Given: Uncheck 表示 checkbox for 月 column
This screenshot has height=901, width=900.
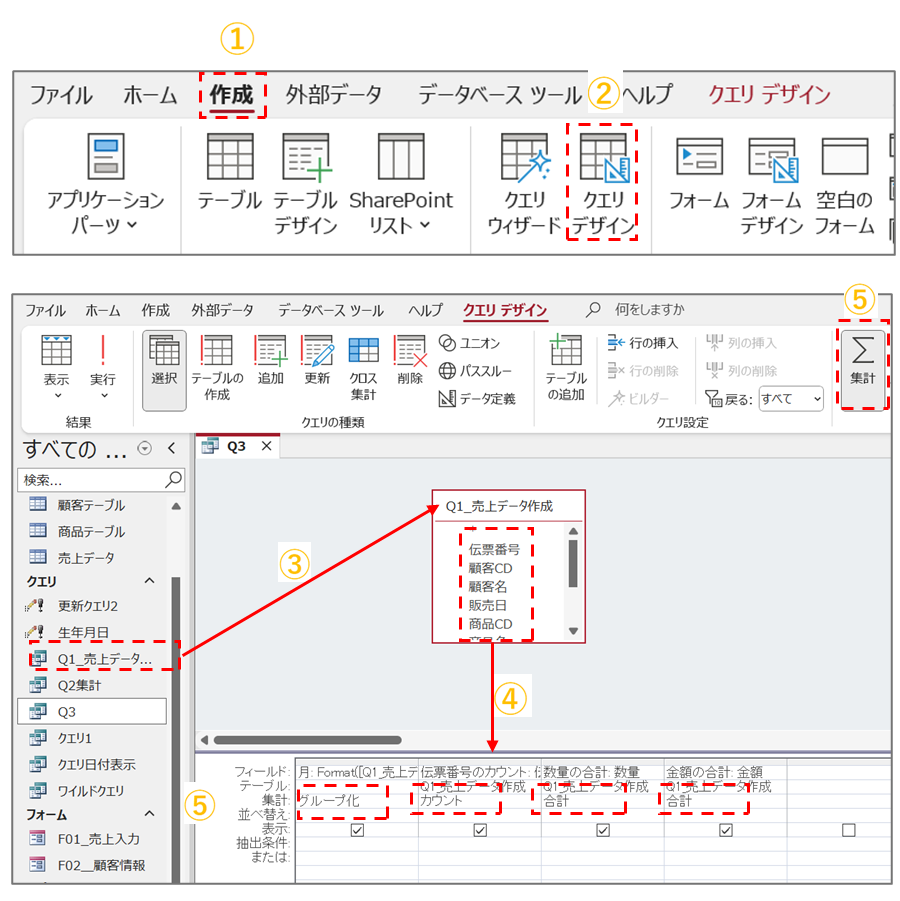Looking at the screenshot, I should click(x=357, y=830).
